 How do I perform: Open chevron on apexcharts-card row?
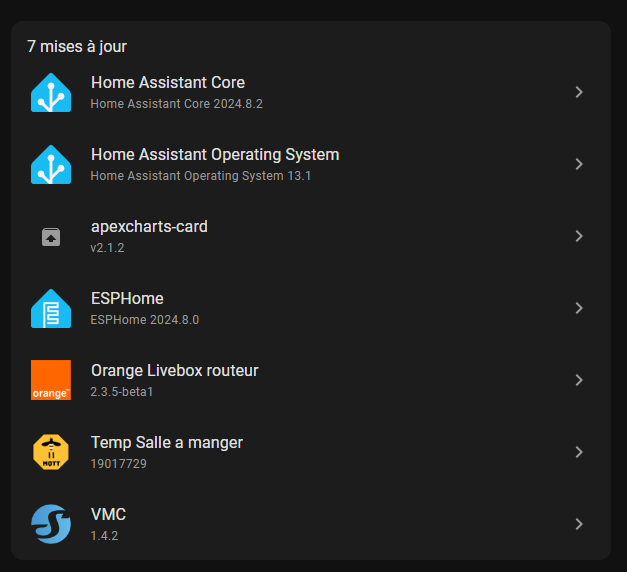click(x=579, y=236)
